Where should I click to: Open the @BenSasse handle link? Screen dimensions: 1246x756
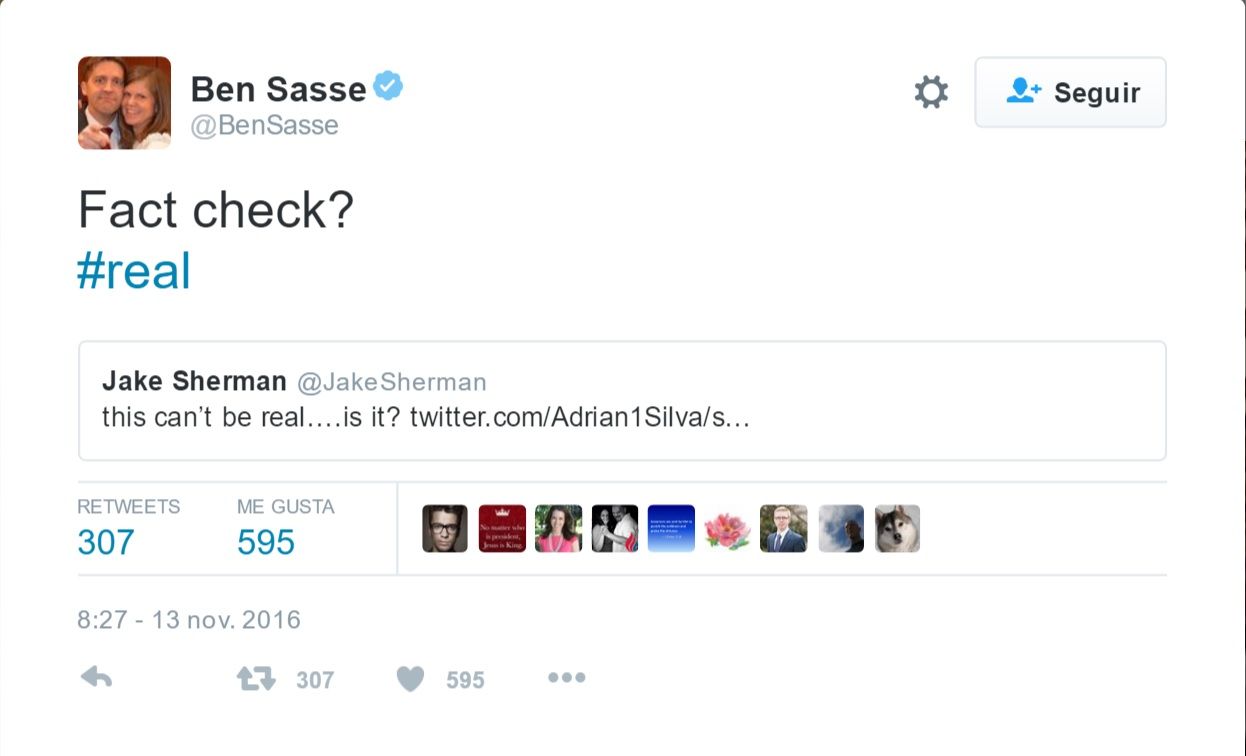pyautogui.click(x=264, y=126)
